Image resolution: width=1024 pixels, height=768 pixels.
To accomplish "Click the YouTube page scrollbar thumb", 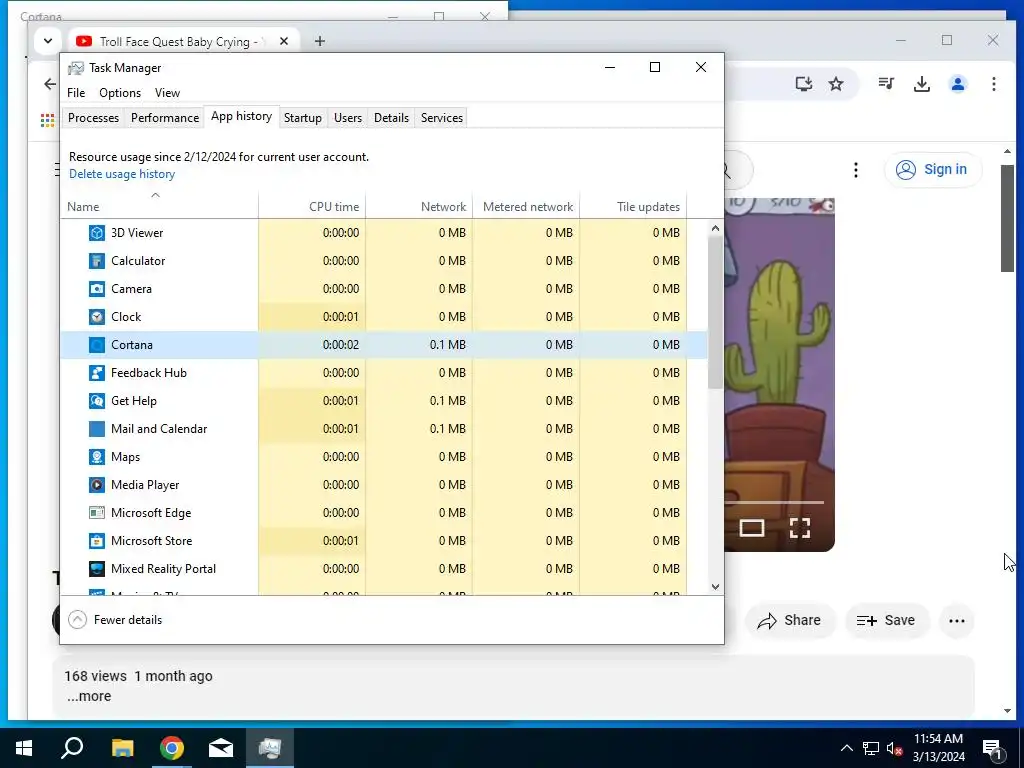I will (x=1007, y=218).
